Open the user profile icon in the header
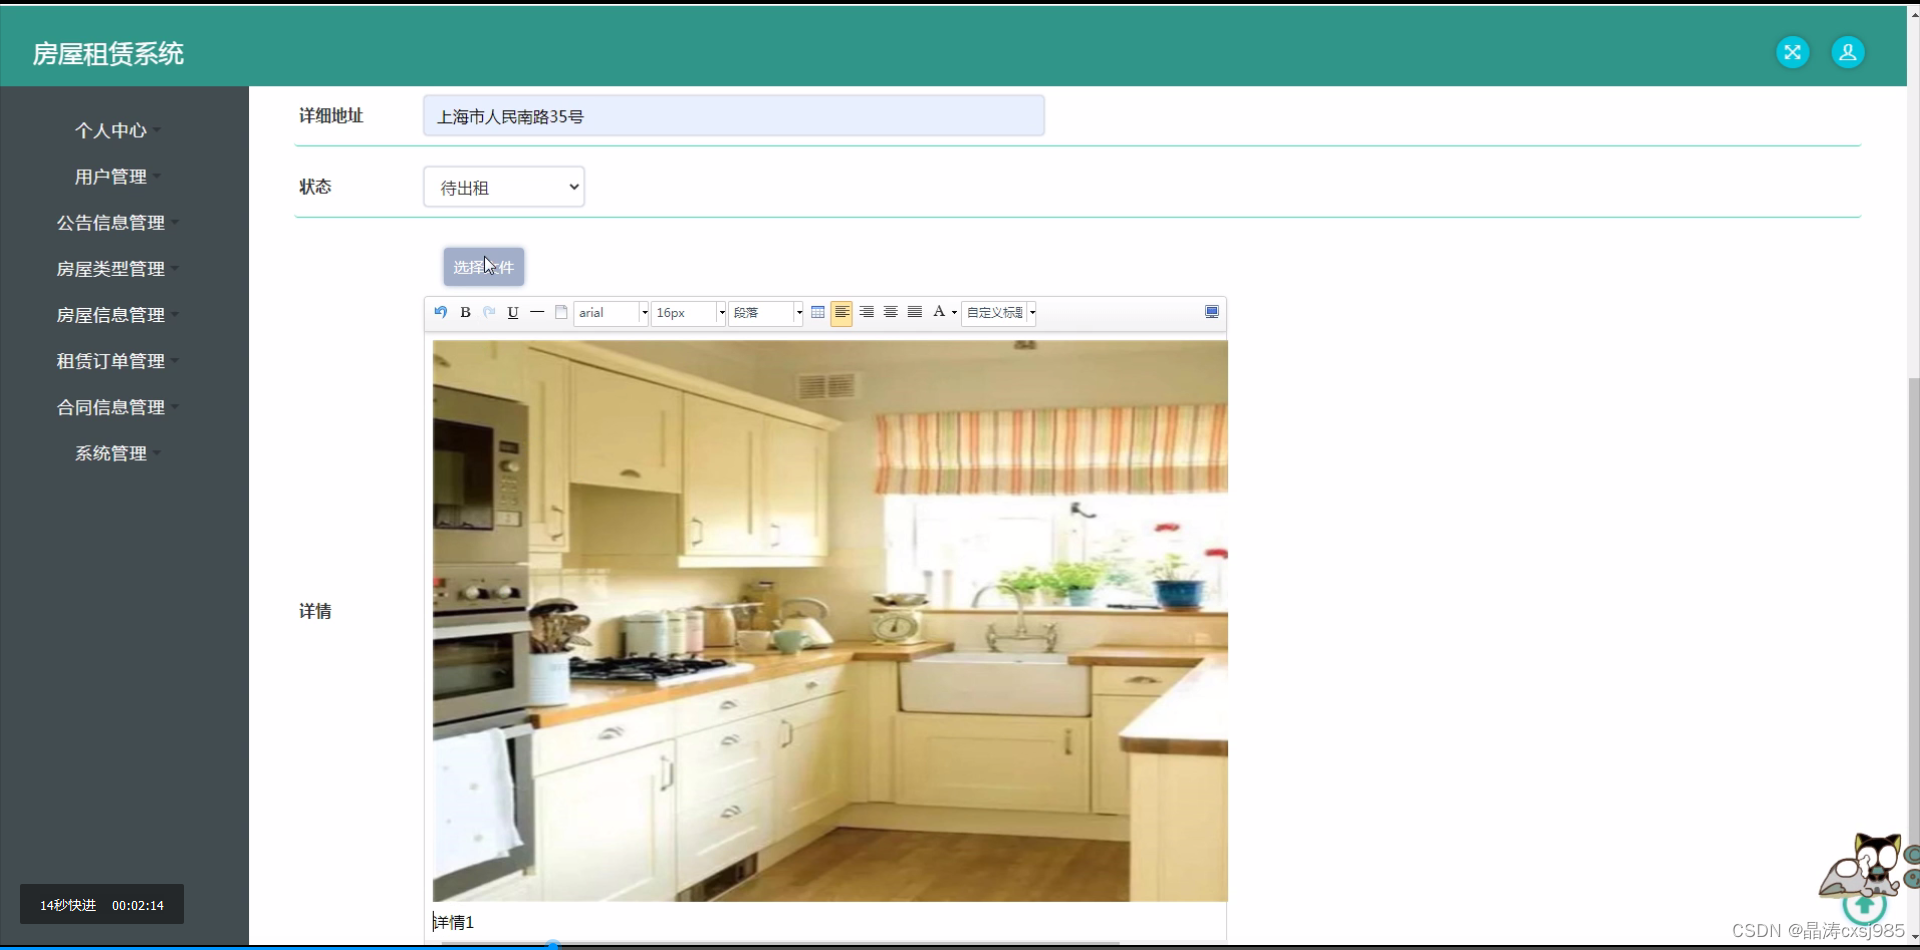 coord(1847,52)
